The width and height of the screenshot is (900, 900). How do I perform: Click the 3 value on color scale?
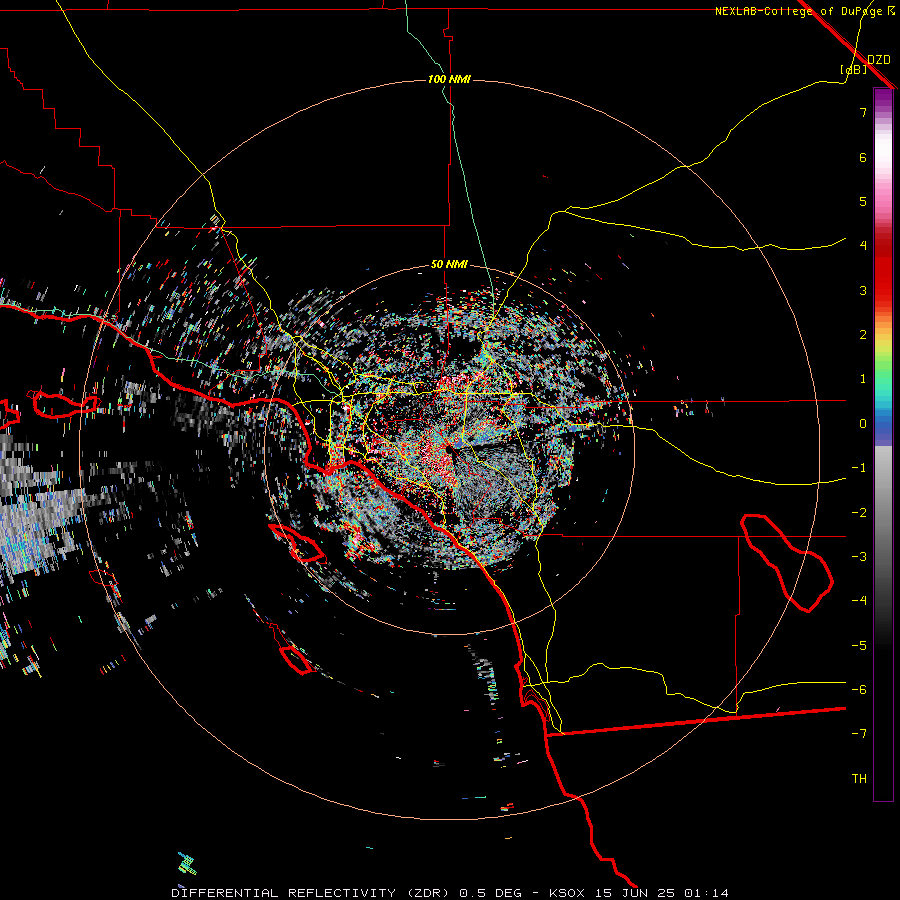tap(863, 290)
